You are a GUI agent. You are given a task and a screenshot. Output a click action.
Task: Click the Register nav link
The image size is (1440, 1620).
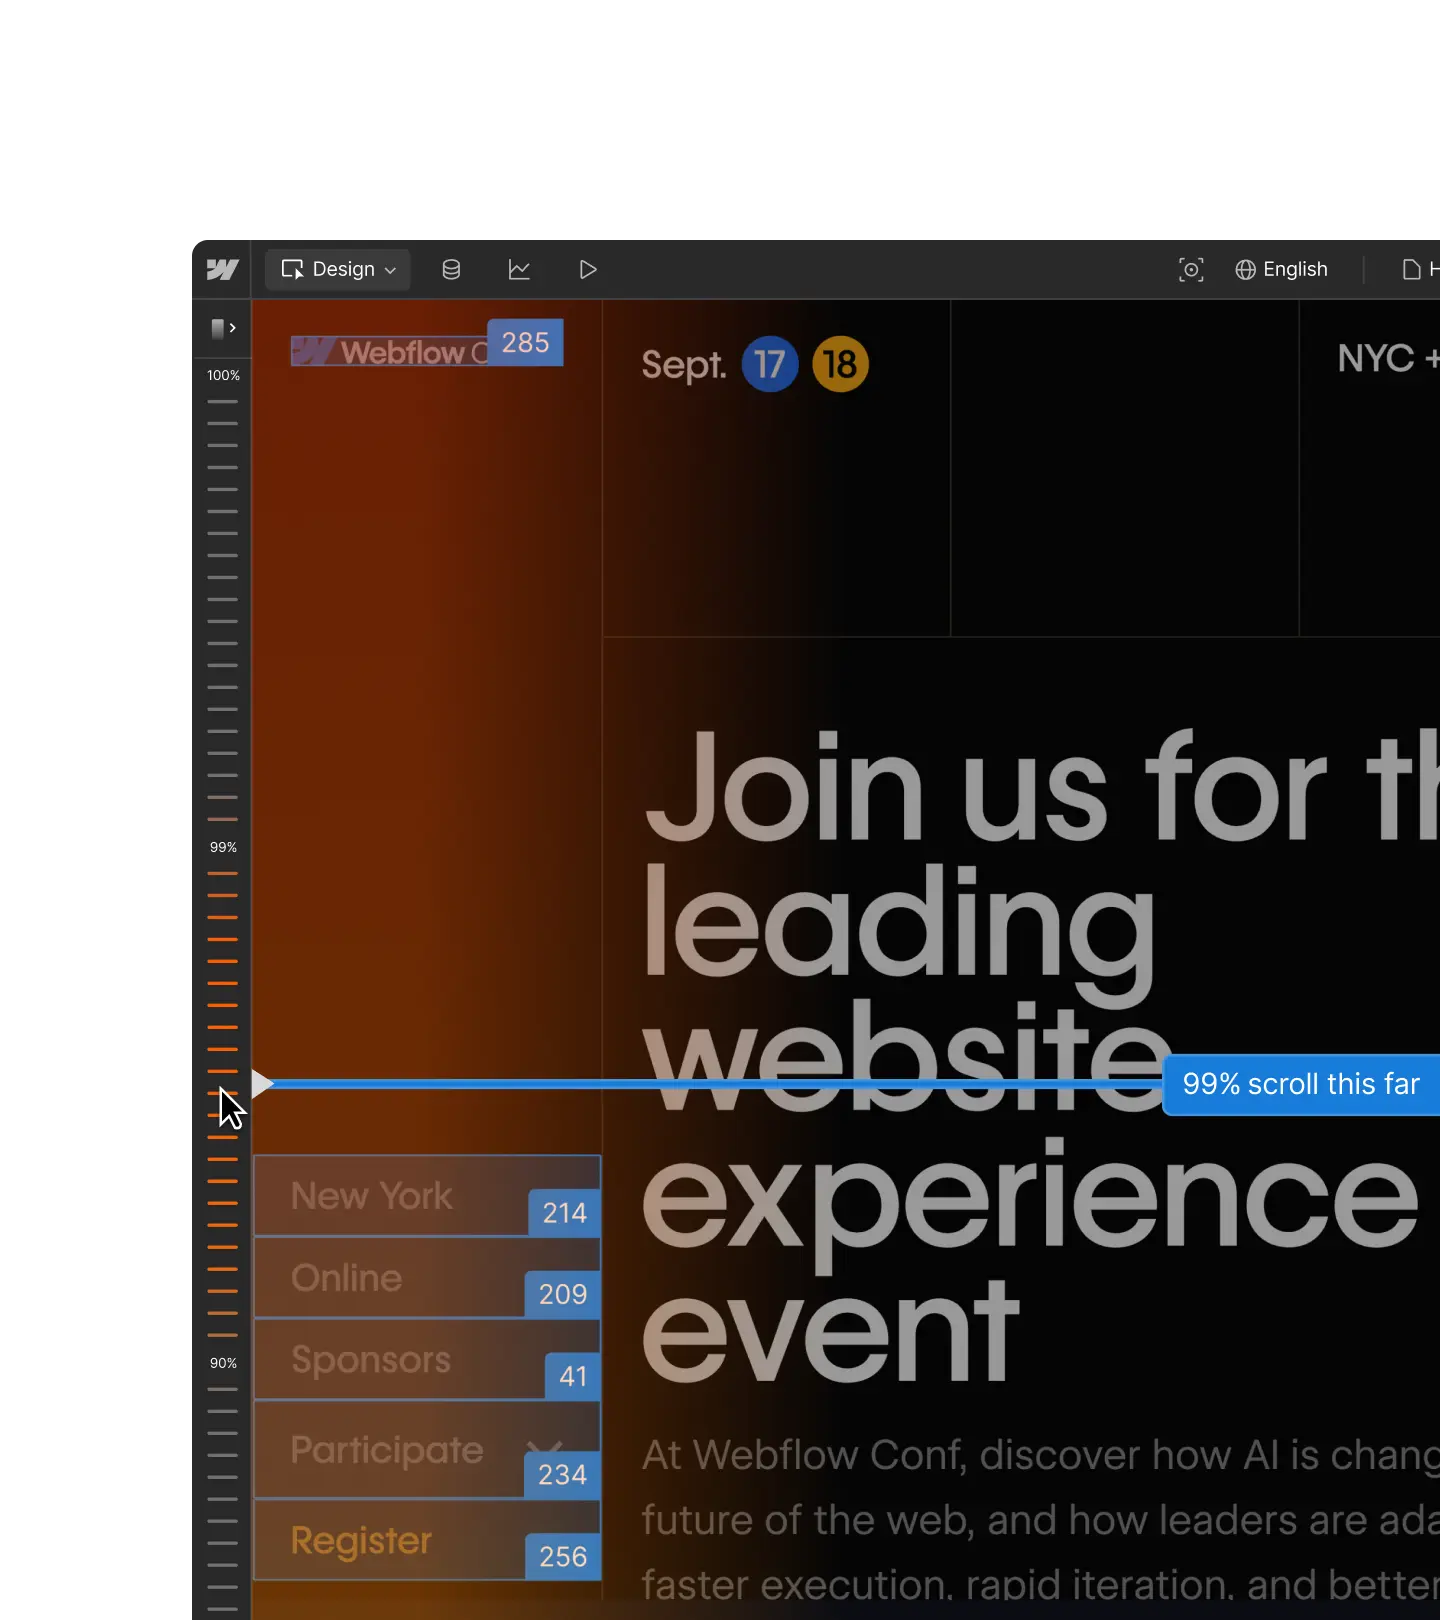pos(427,1541)
